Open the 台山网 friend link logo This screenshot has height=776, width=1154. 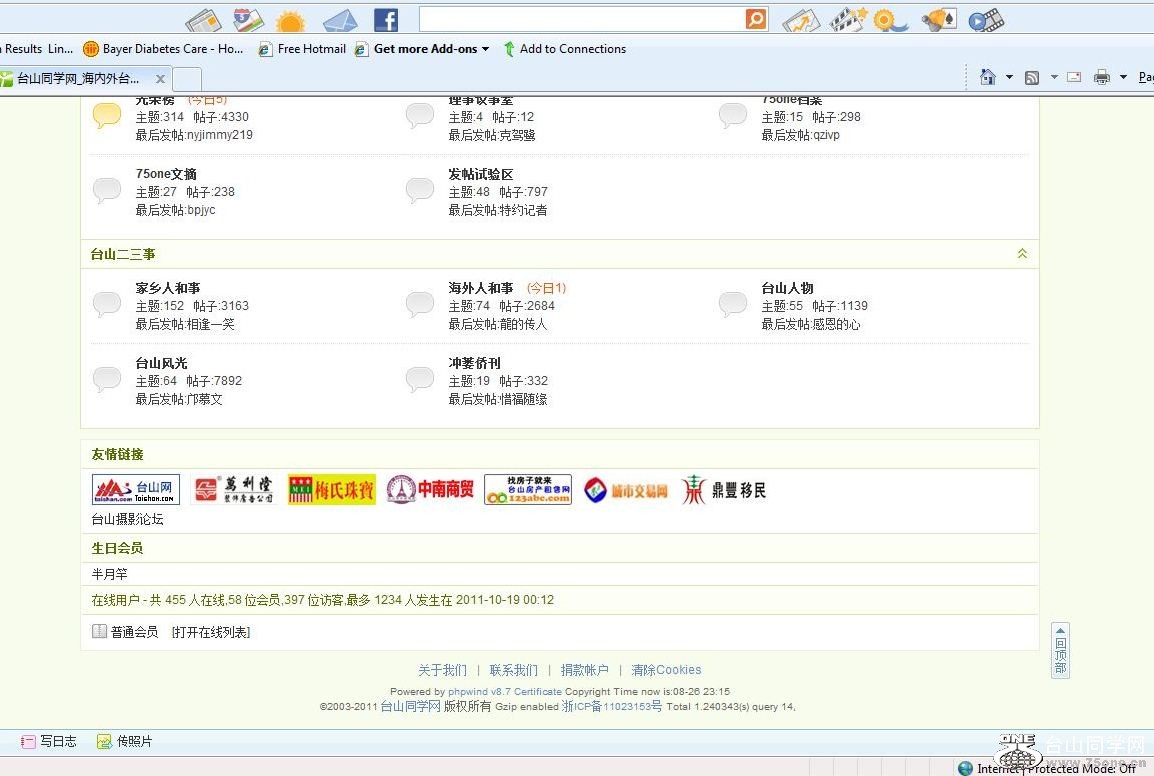(136, 489)
